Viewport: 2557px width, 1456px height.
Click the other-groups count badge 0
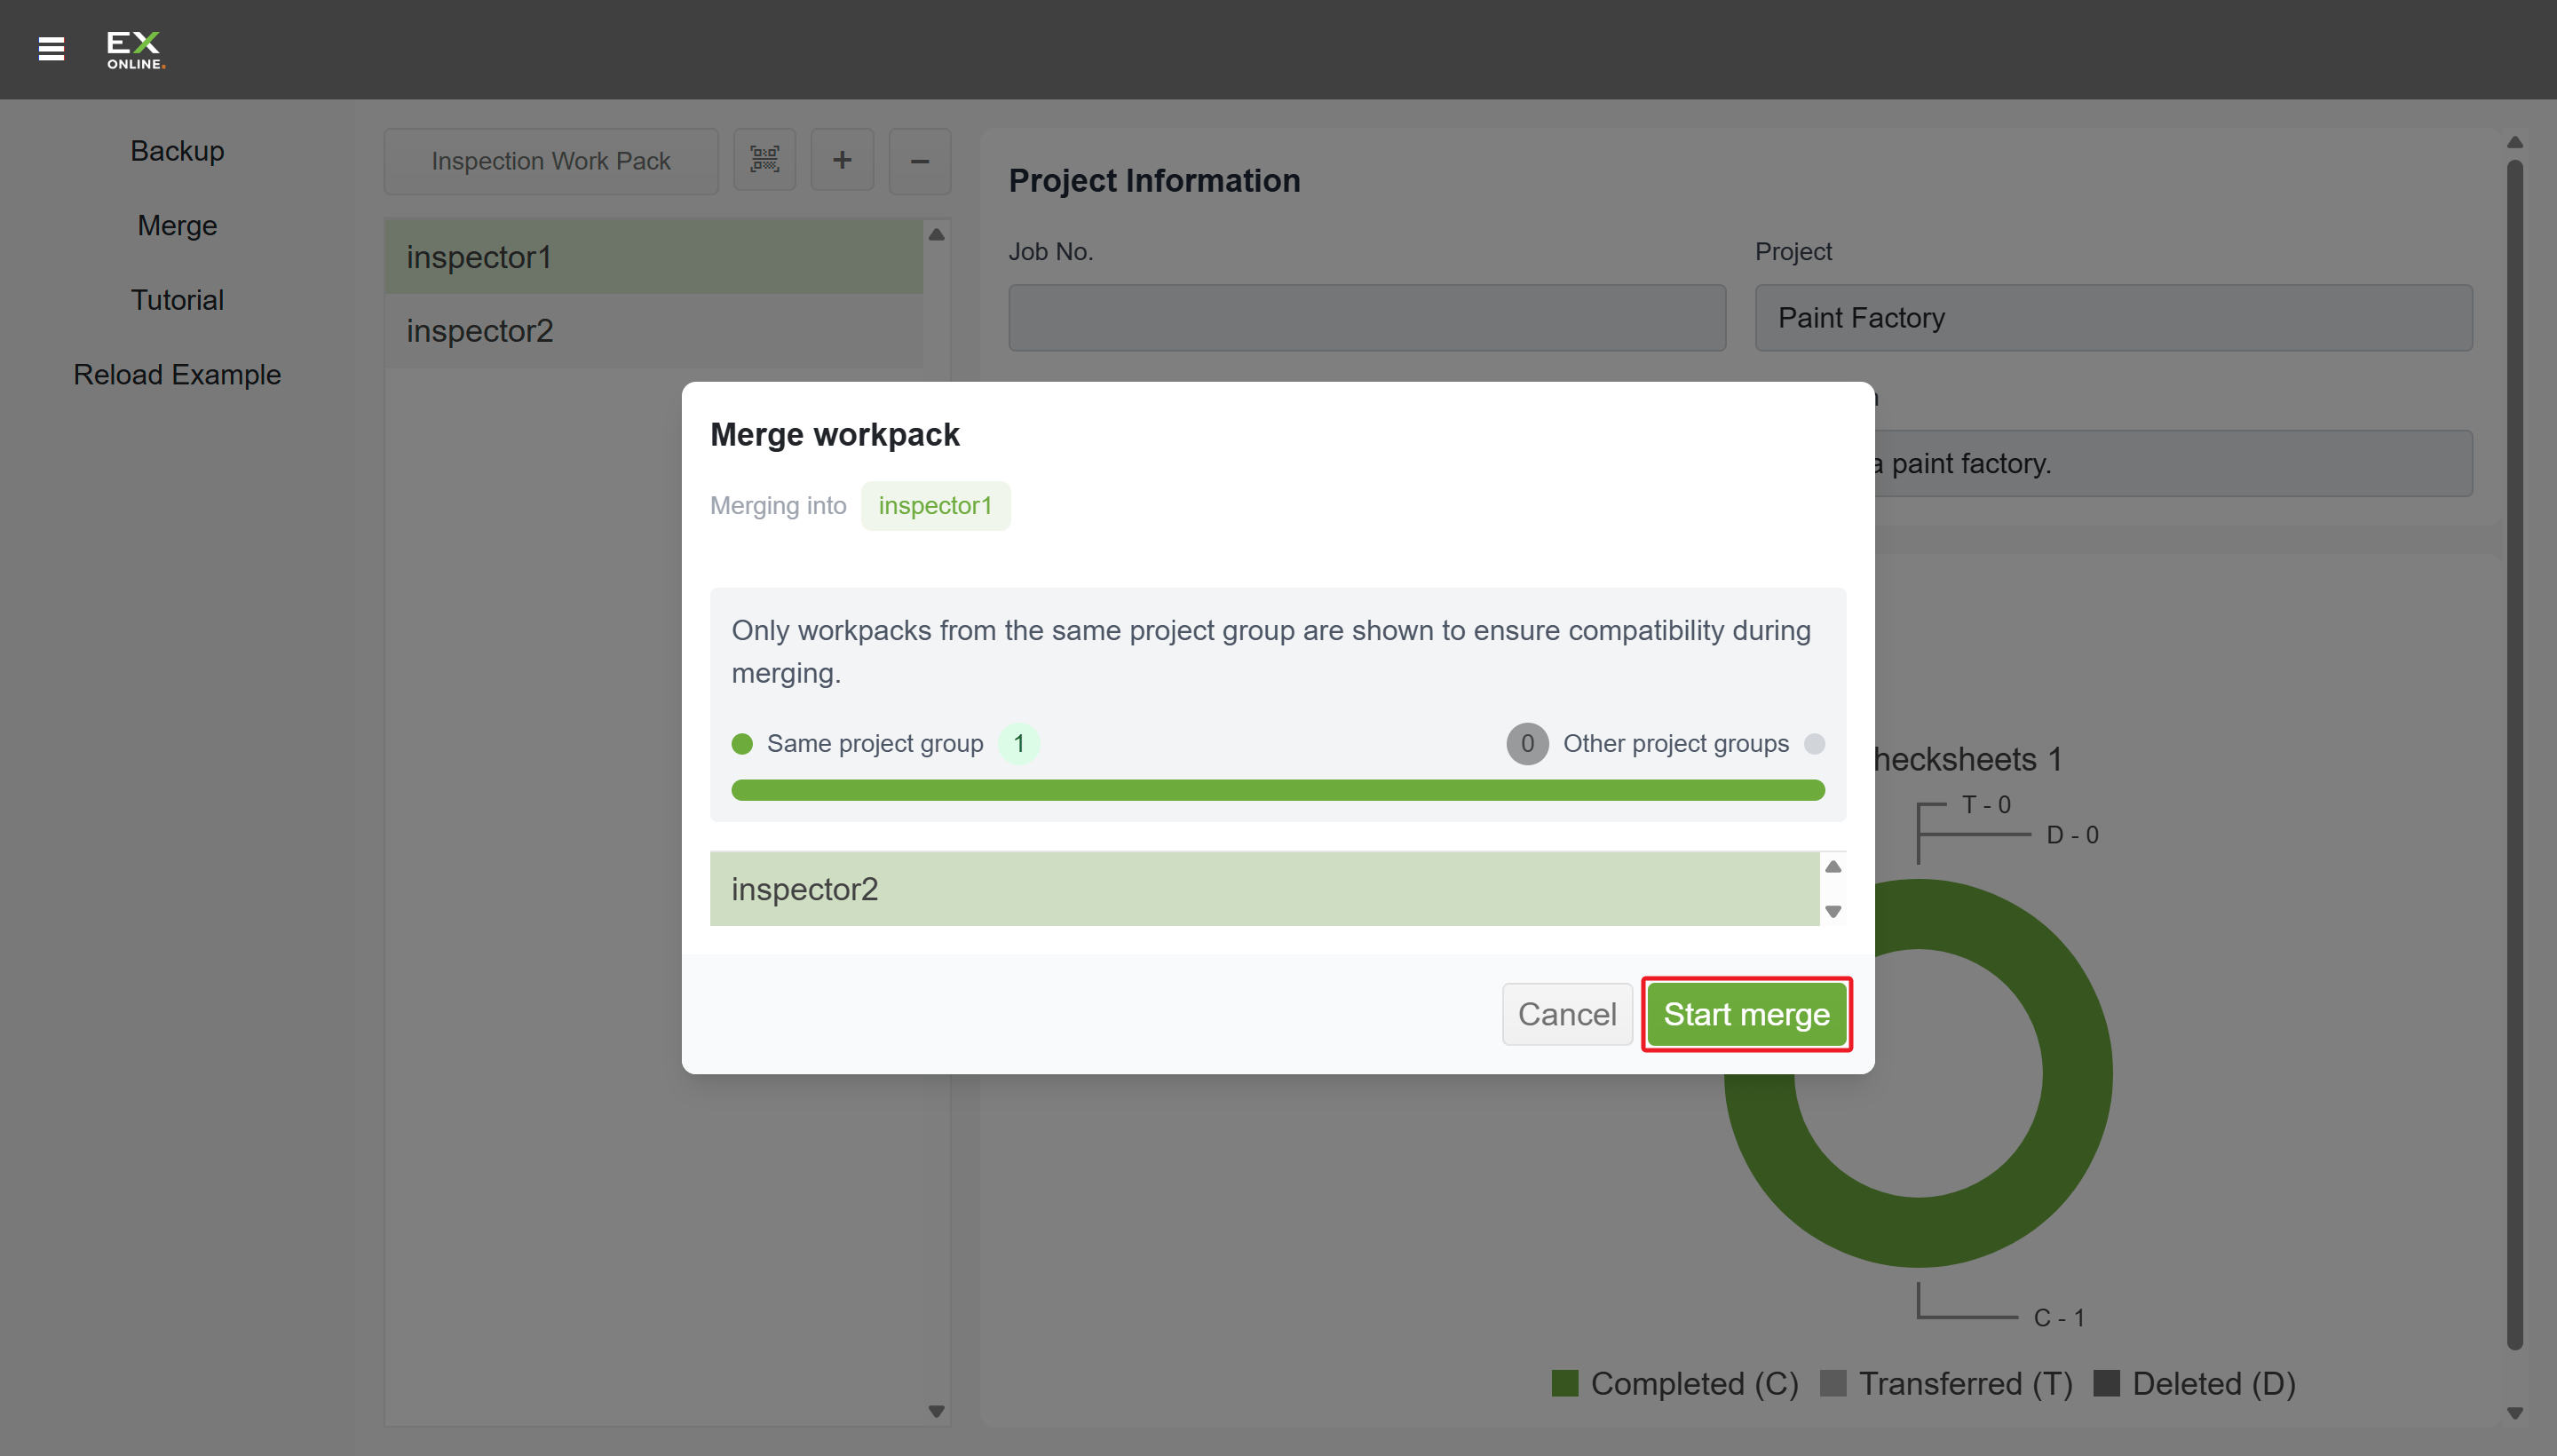1527,743
